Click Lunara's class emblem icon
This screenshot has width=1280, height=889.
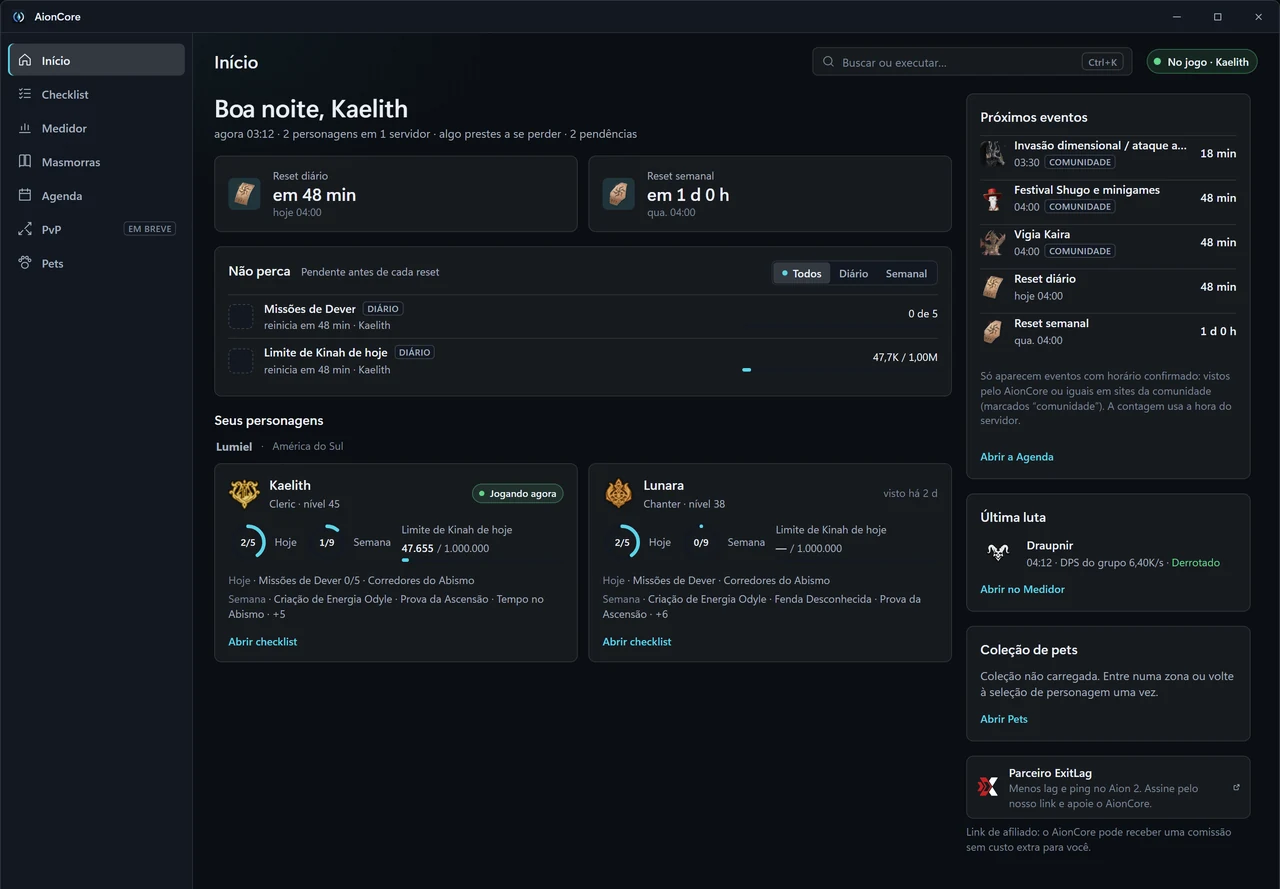pyautogui.click(x=619, y=493)
